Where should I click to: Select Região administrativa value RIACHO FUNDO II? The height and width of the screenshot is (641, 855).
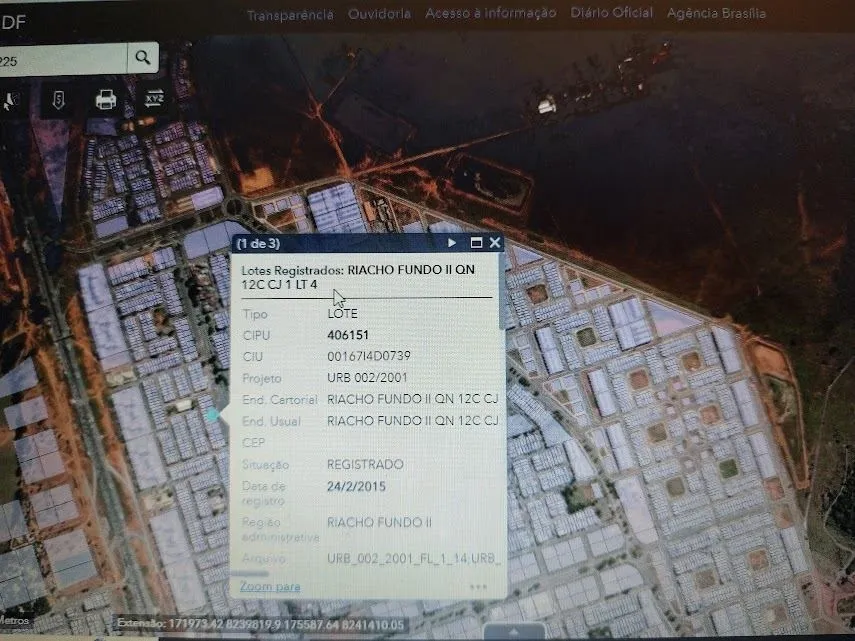pos(380,522)
